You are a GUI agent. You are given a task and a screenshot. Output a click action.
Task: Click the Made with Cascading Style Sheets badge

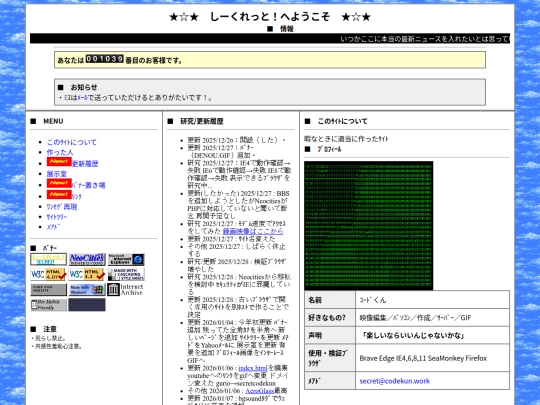tap(126, 274)
